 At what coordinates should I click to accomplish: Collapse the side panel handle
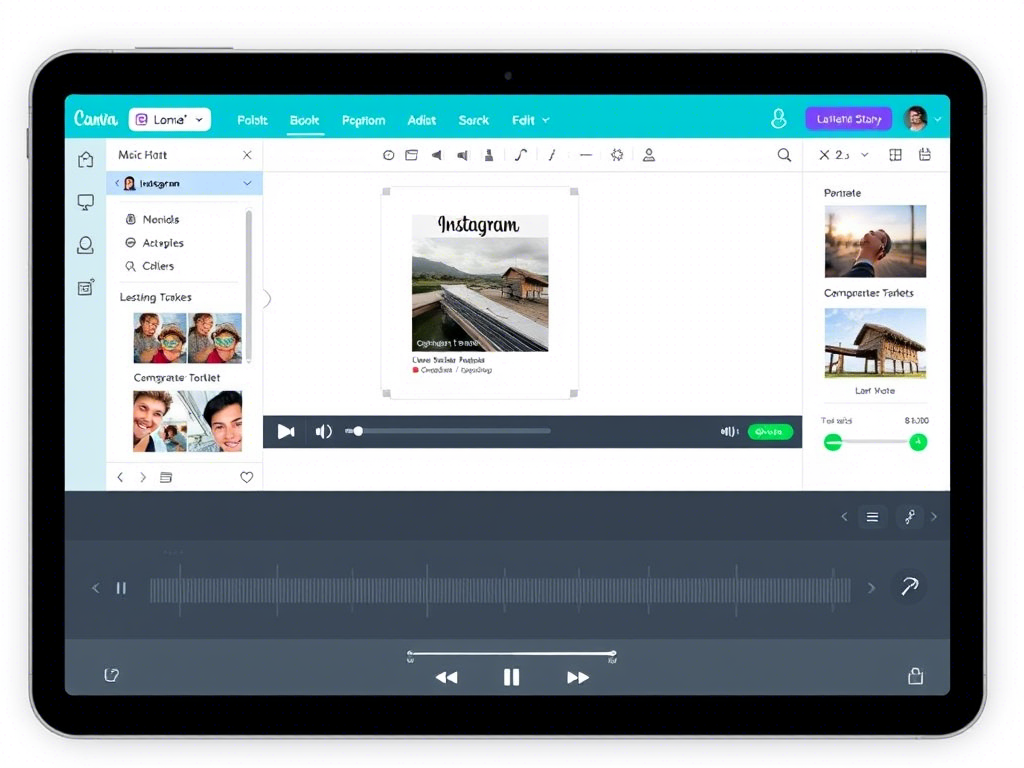[x=267, y=298]
